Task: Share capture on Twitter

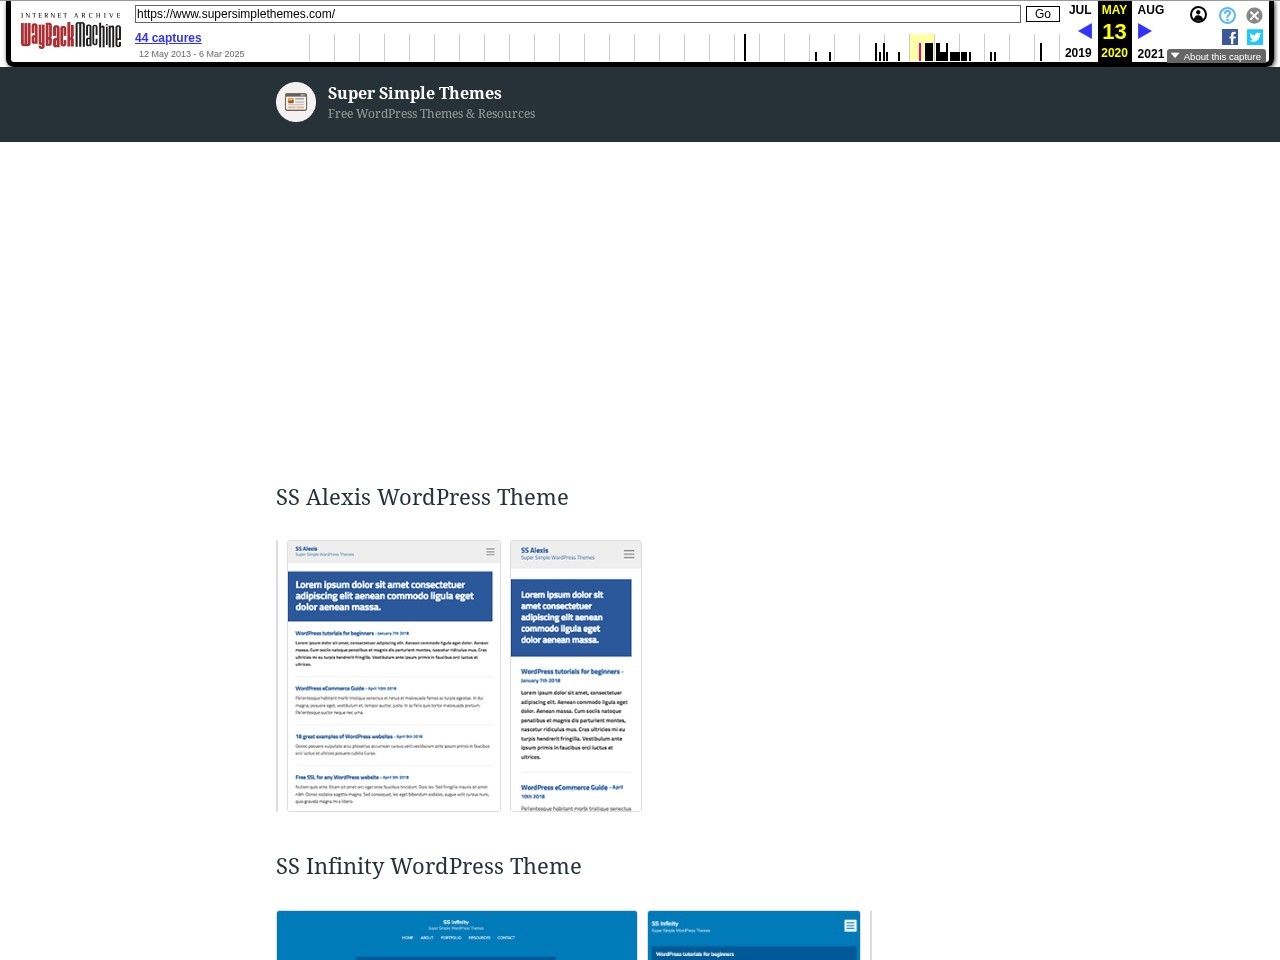Action: (x=1255, y=37)
